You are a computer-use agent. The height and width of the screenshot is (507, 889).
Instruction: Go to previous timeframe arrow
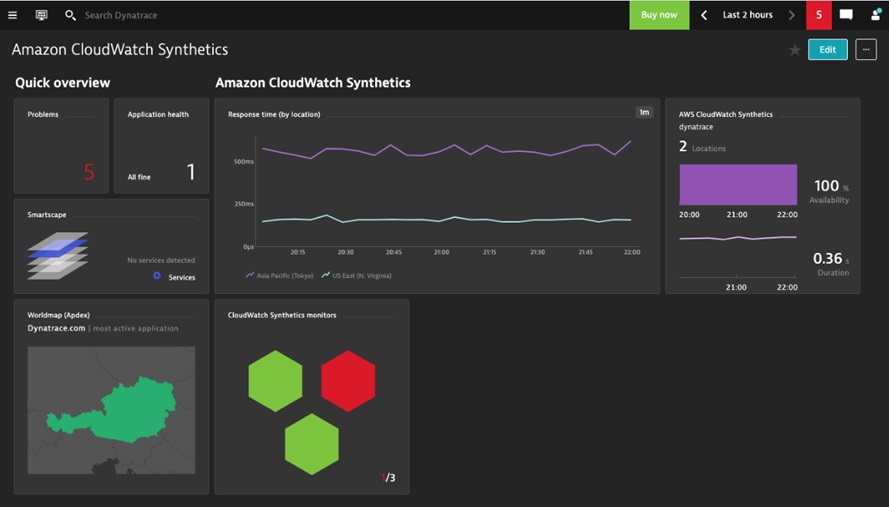point(704,15)
